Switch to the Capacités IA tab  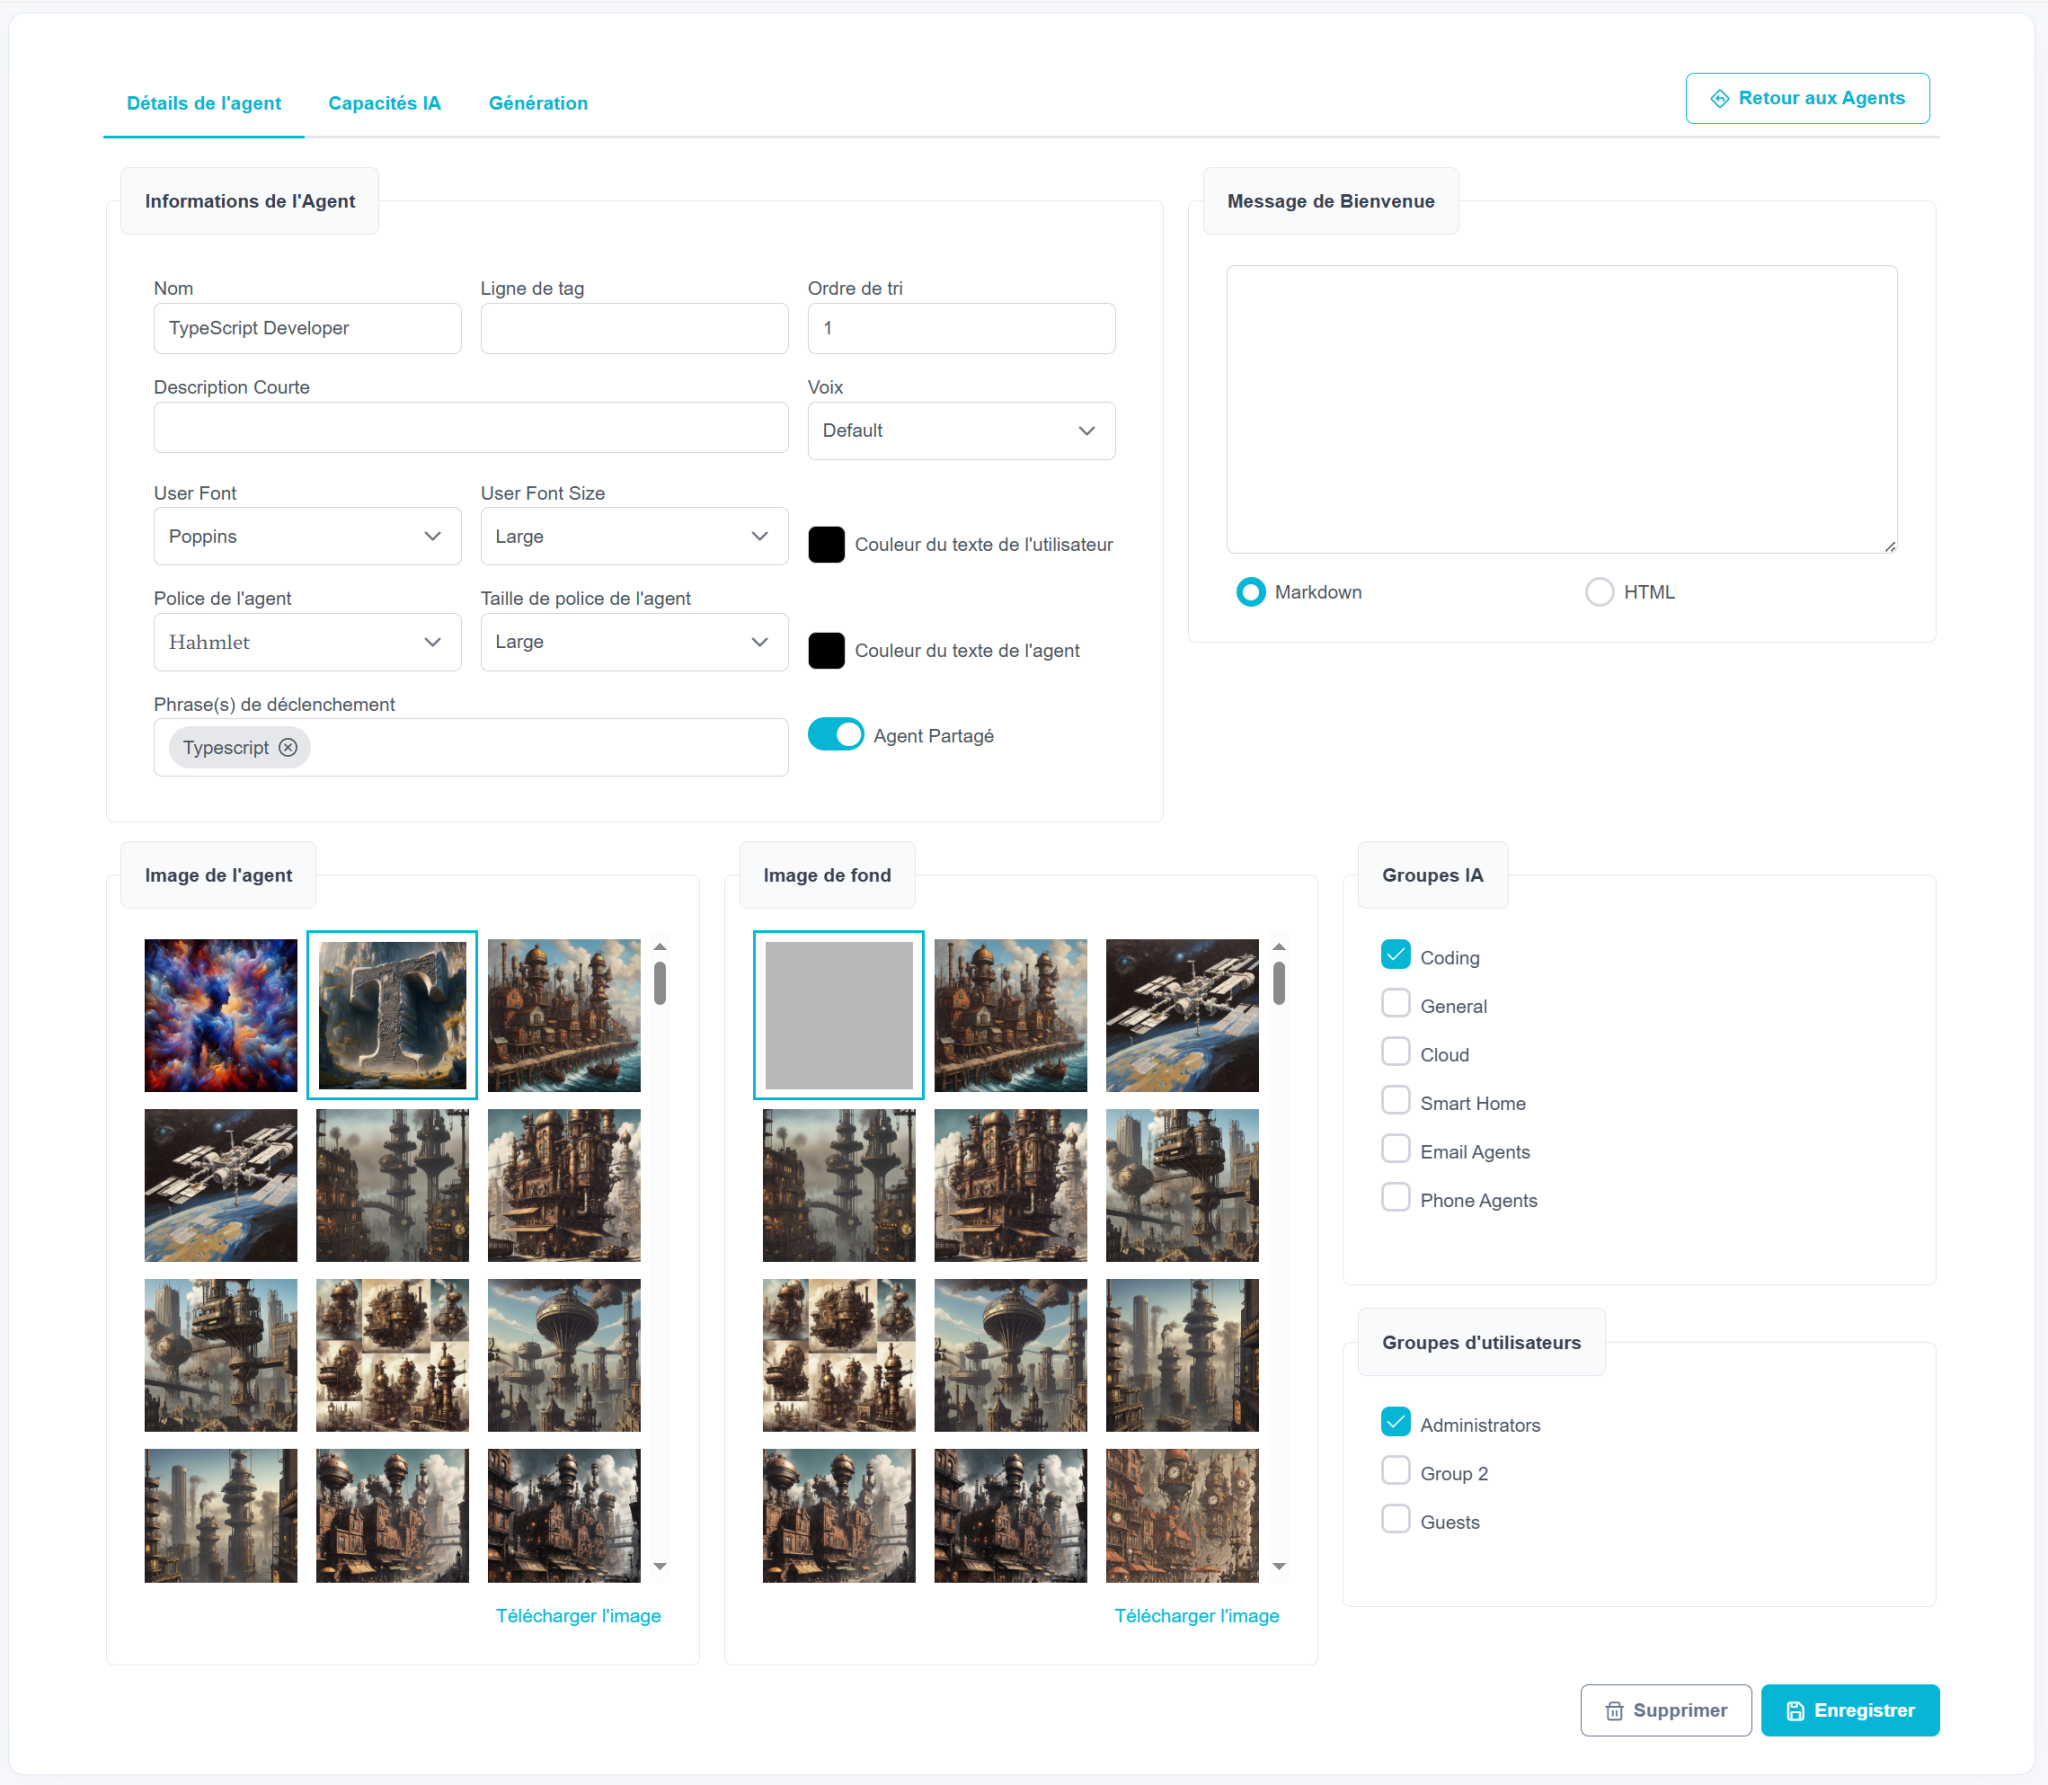pos(384,103)
